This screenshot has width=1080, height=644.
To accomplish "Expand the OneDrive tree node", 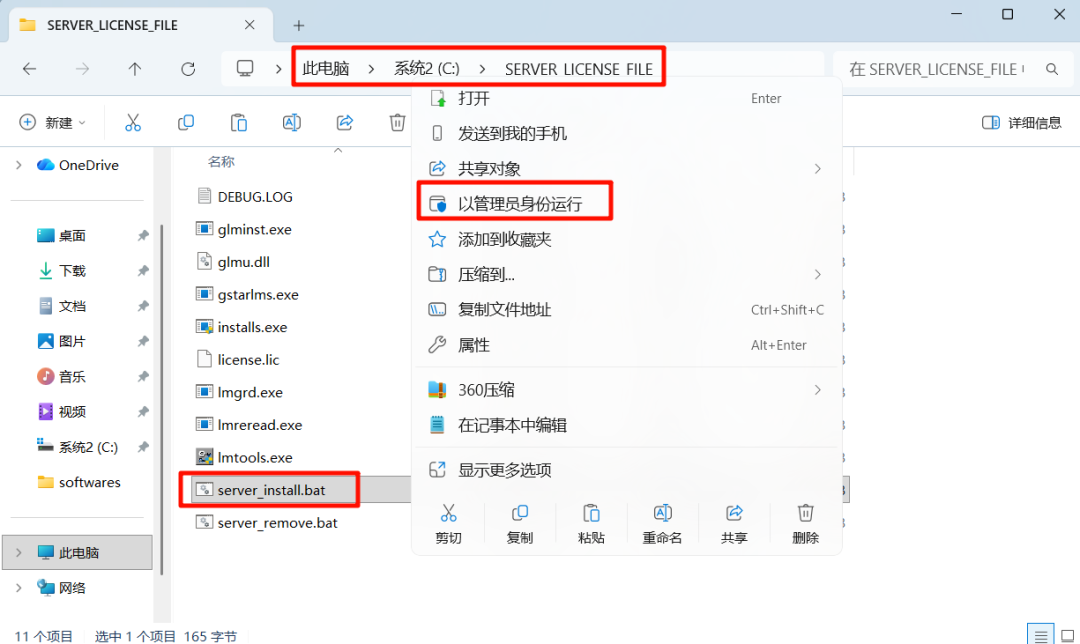I will coord(19,165).
